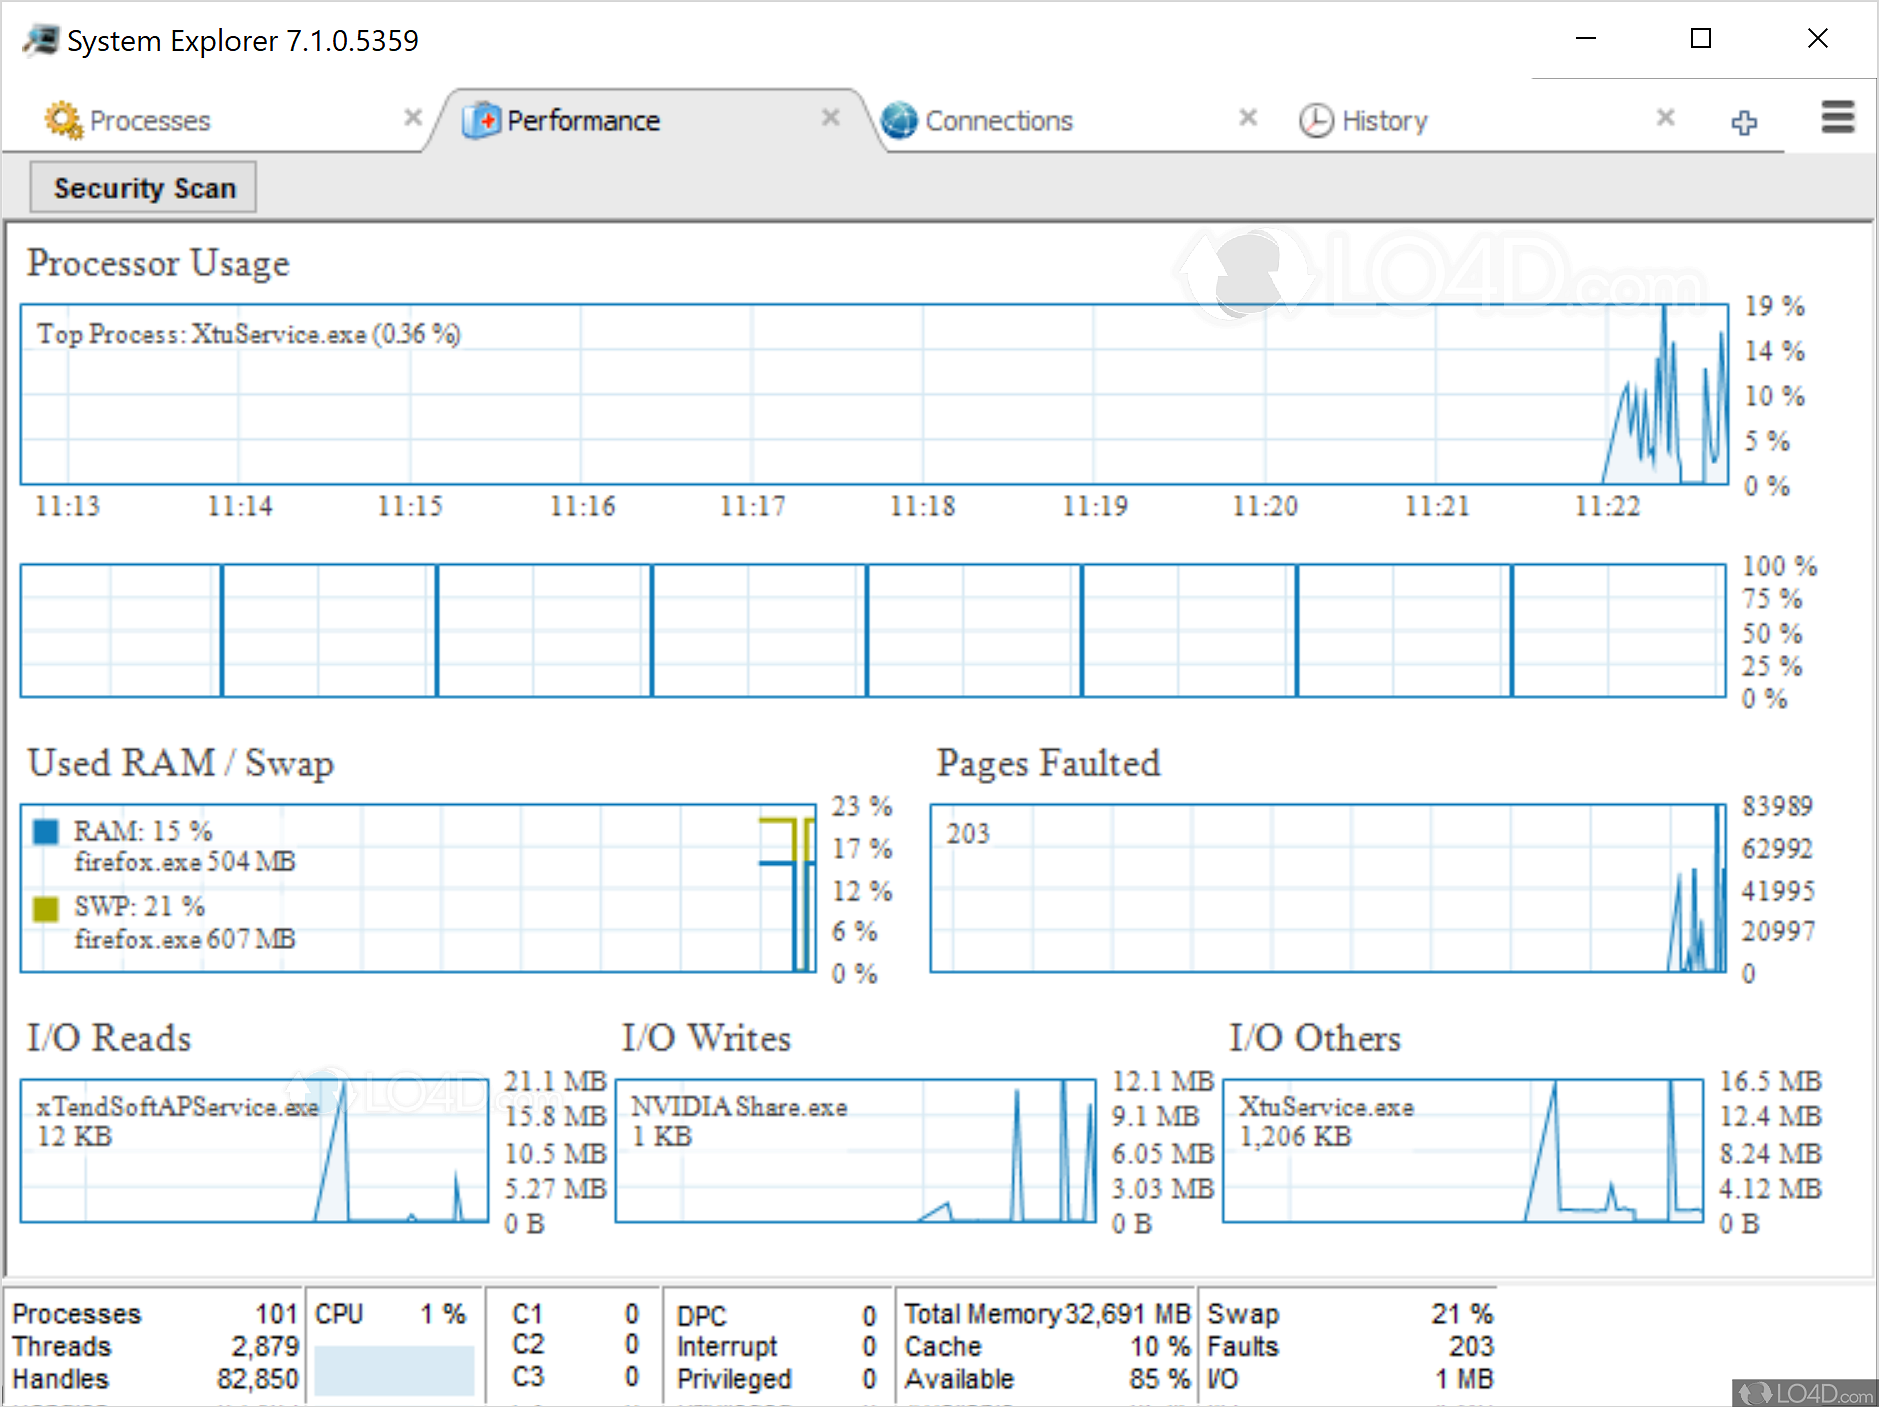
Task: Click 'RAM: 15 %' label
Action: (x=143, y=831)
